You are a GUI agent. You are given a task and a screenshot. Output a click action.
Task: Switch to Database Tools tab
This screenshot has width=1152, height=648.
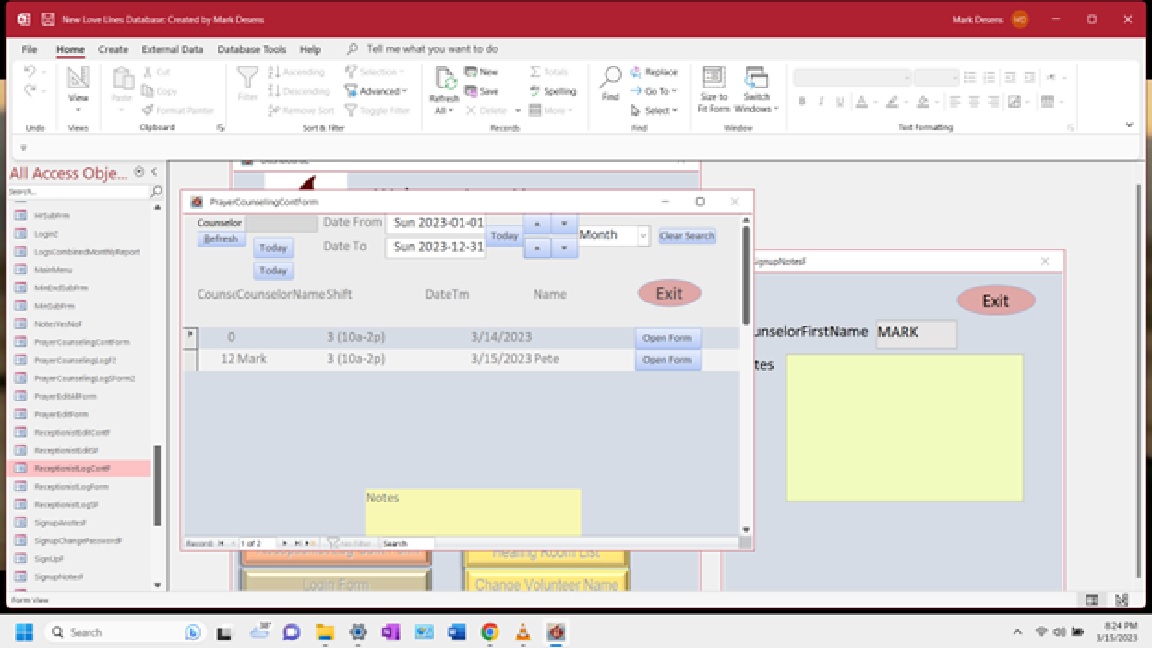coord(251,49)
